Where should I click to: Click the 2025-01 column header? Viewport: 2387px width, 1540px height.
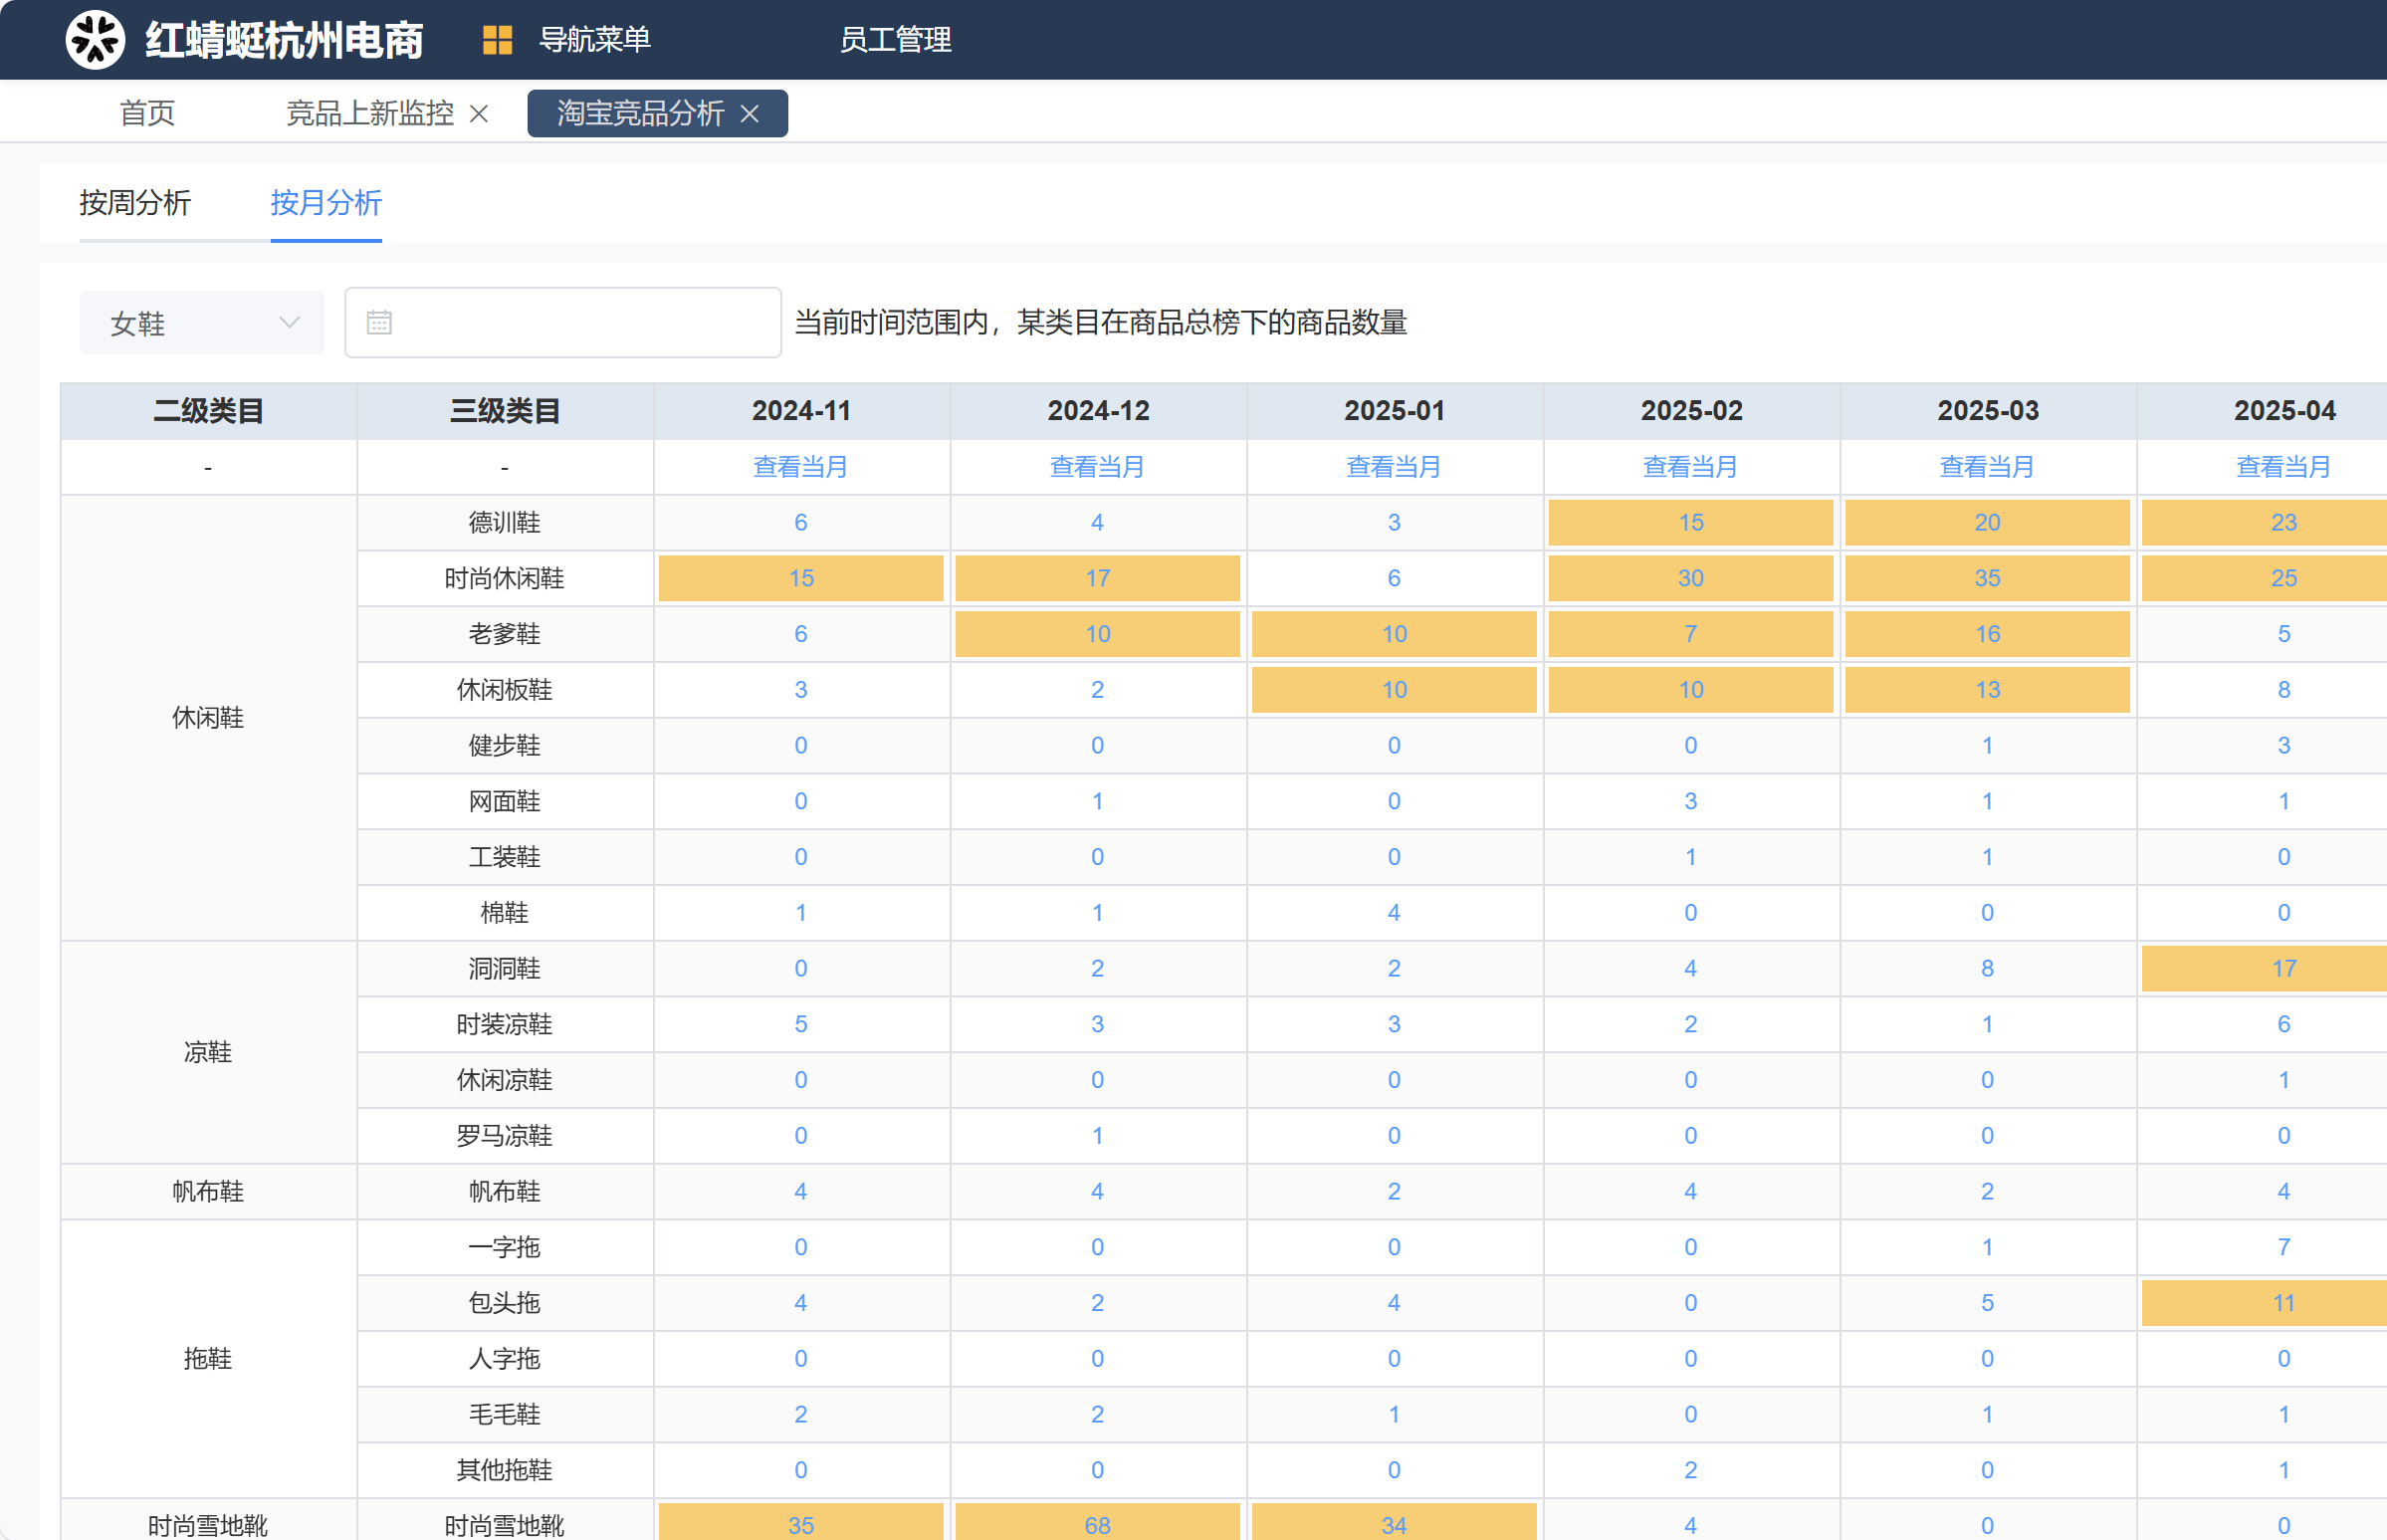pyautogui.click(x=1394, y=411)
